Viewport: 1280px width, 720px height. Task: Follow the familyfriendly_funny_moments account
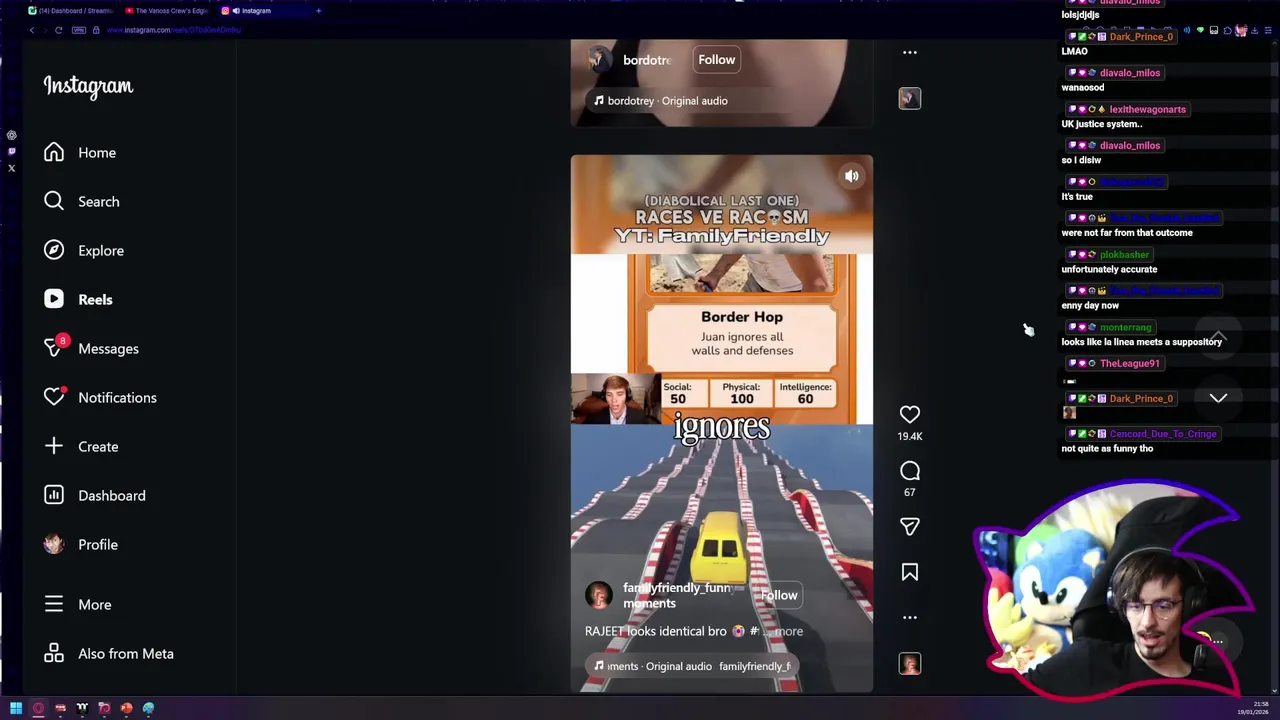tap(779, 595)
